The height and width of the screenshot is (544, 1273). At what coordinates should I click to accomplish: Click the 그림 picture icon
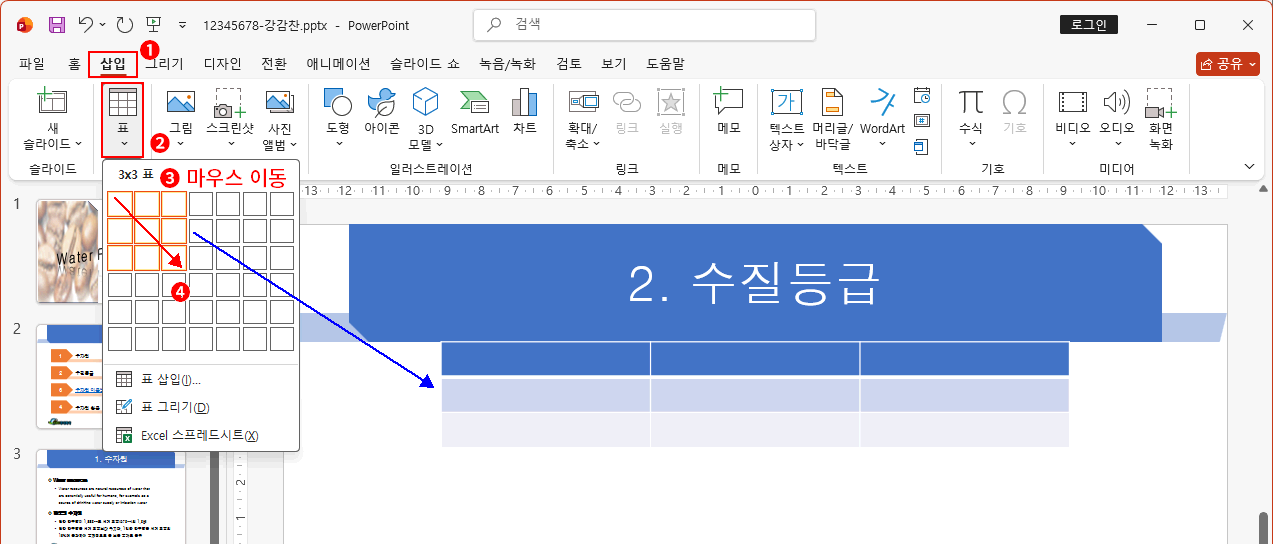tap(180, 101)
